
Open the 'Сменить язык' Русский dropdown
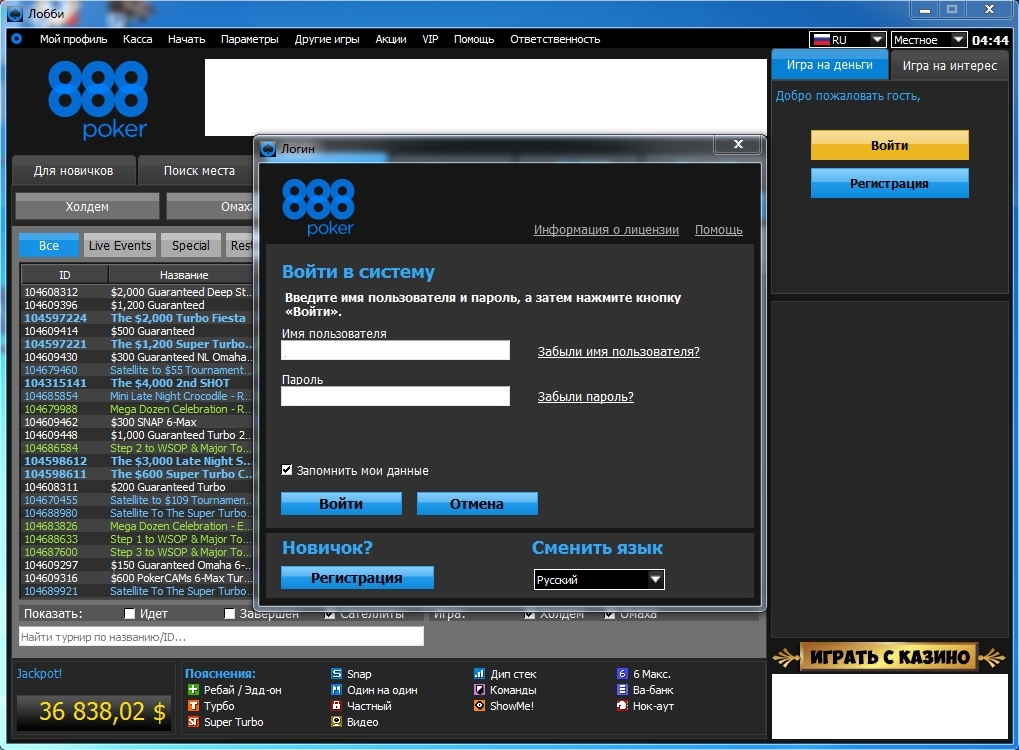click(599, 579)
